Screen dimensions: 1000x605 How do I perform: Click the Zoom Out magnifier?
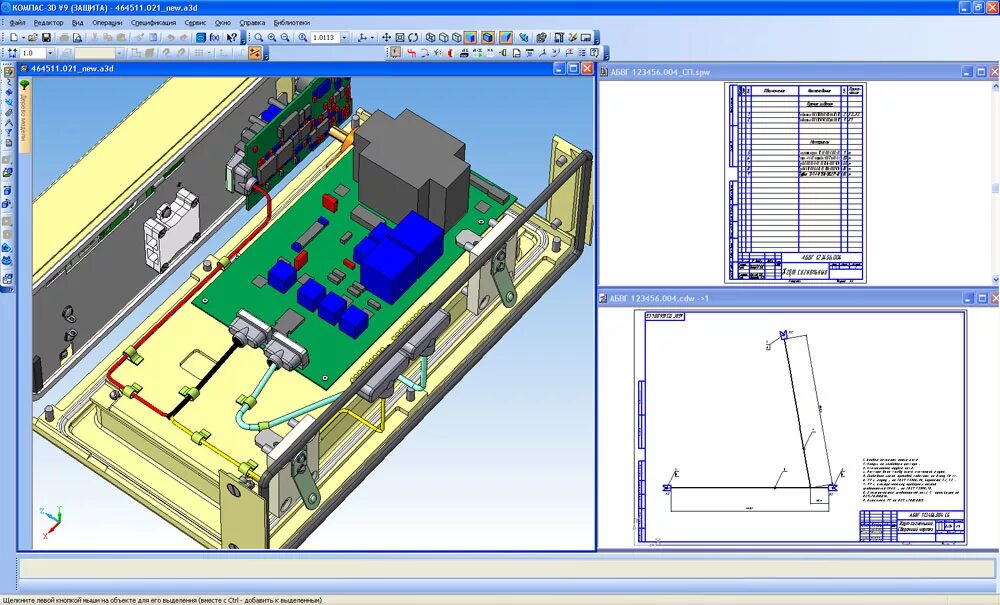pyautogui.click(x=285, y=38)
